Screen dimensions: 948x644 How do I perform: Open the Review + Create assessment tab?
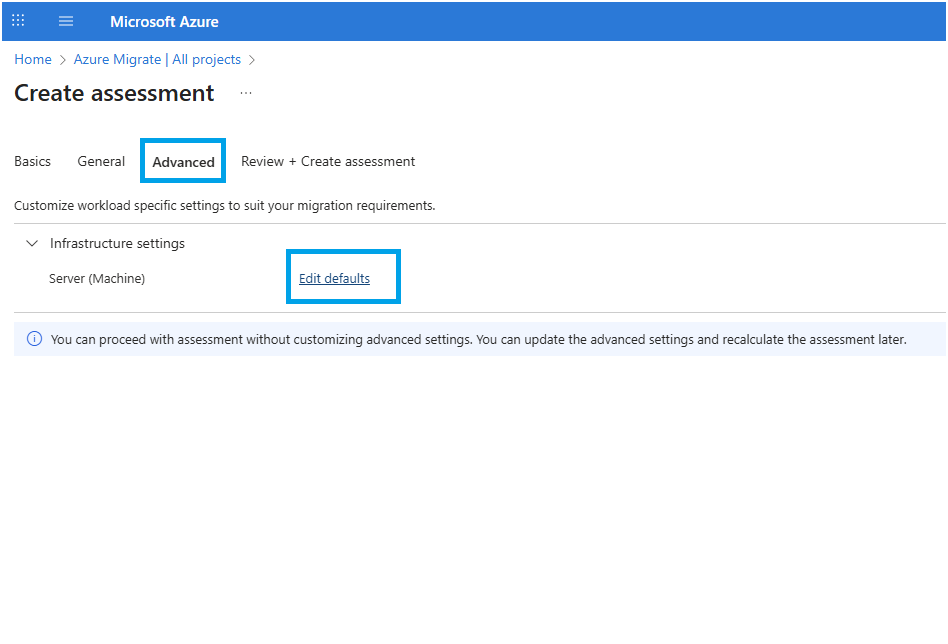tap(328, 161)
